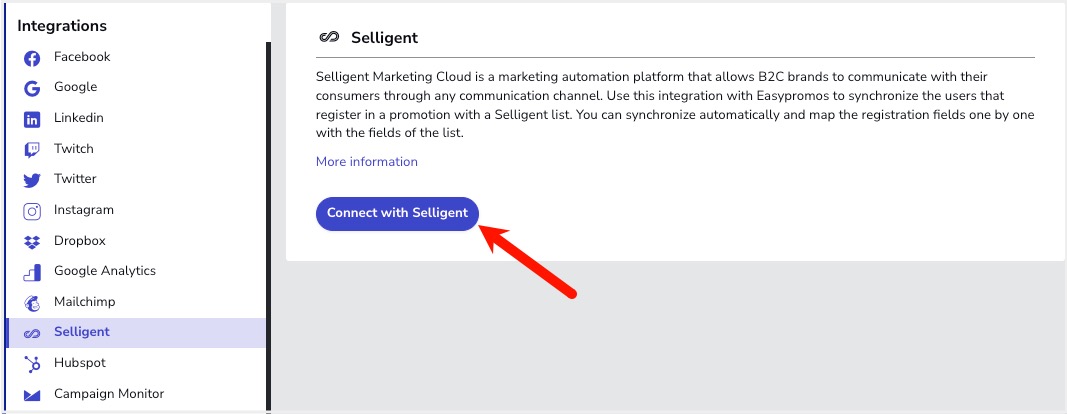Click the Facebook logo icon in sidebar
This screenshot has width=1067, height=414.
point(32,58)
